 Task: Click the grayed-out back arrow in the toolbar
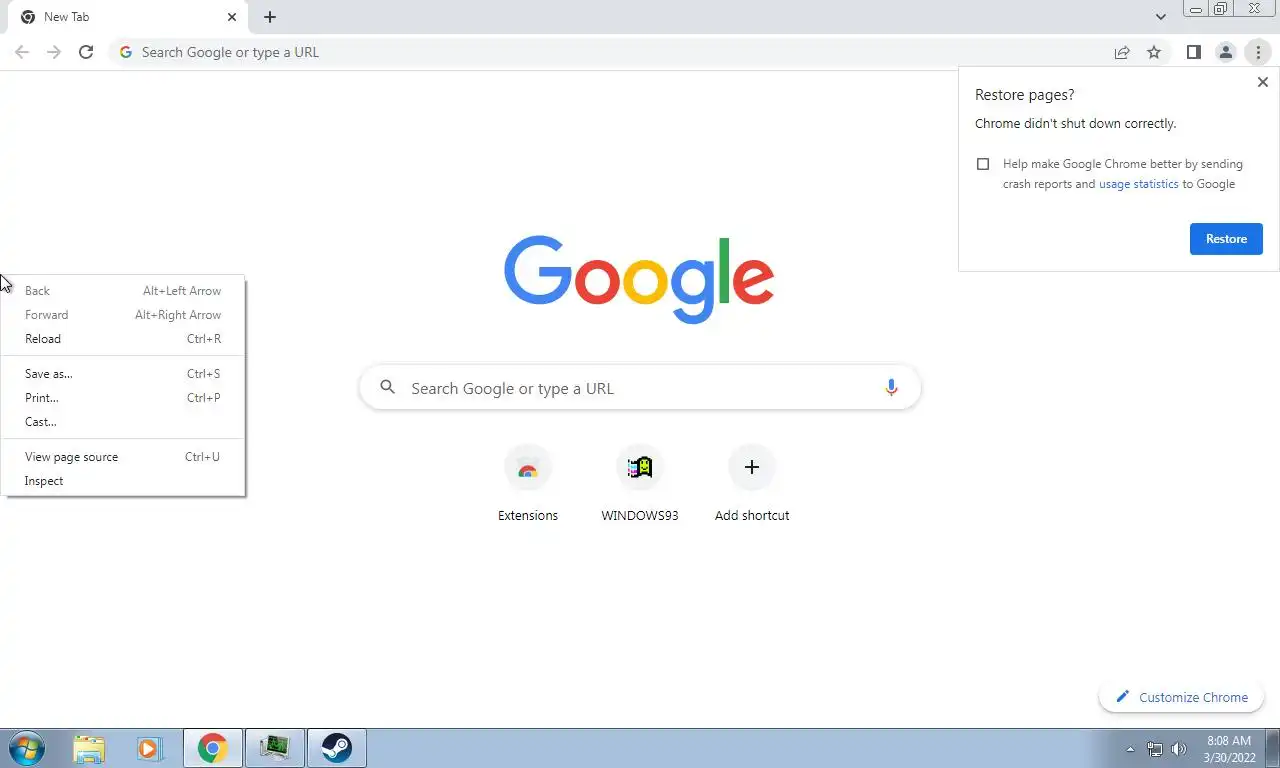pos(22,52)
